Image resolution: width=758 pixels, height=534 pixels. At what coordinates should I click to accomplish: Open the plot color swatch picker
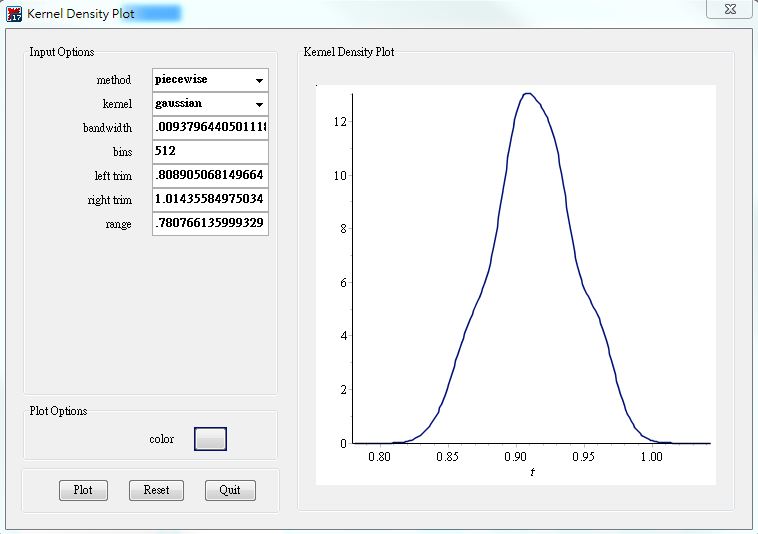click(210, 439)
